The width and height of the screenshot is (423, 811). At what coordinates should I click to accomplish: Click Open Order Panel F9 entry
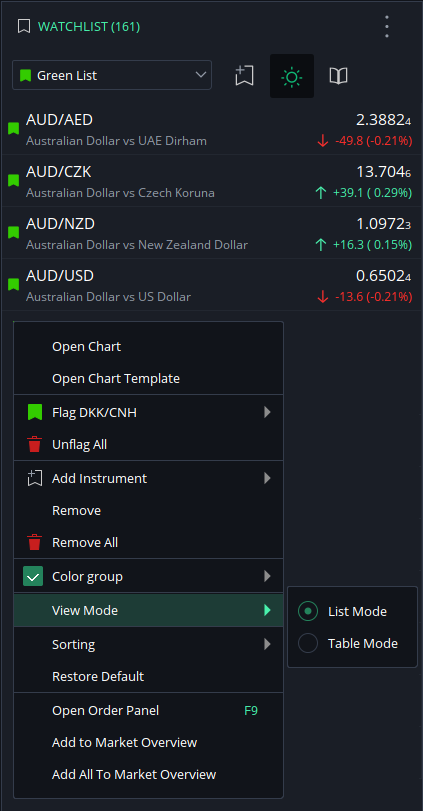coord(148,711)
